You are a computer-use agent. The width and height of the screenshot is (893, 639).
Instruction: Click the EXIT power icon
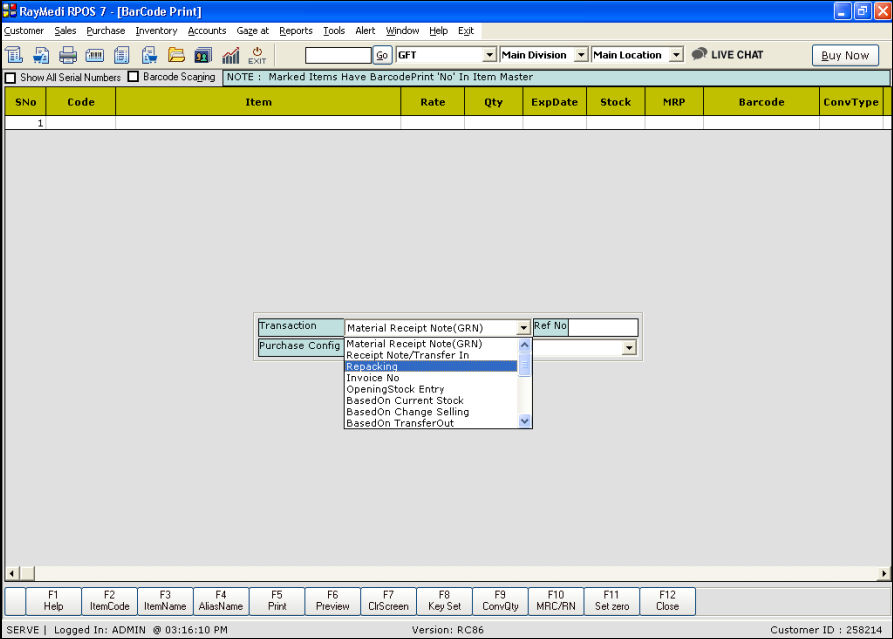(x=257, y=55)
